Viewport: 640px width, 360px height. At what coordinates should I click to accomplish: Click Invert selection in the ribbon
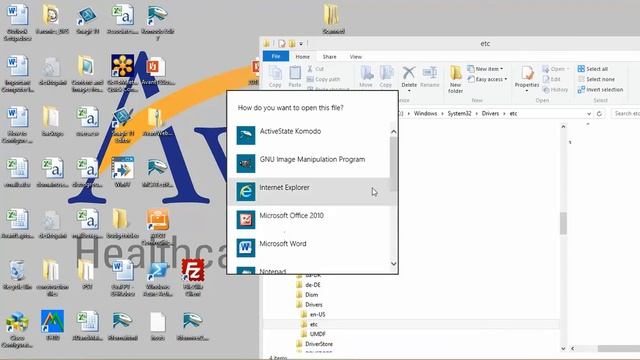pyautogui.click(x=600, y=89)
